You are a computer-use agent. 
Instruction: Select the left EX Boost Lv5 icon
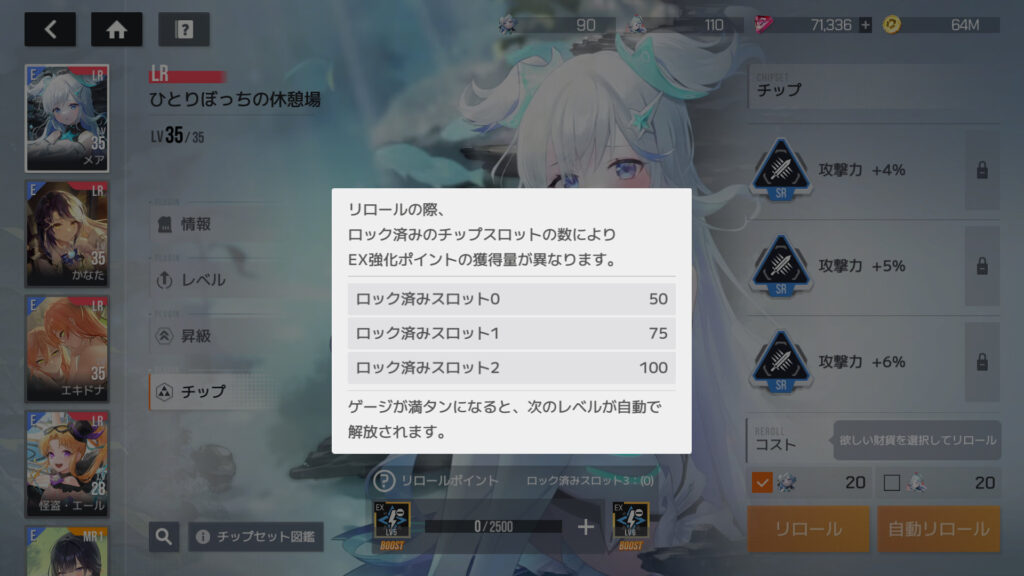(x=392, y=525)
